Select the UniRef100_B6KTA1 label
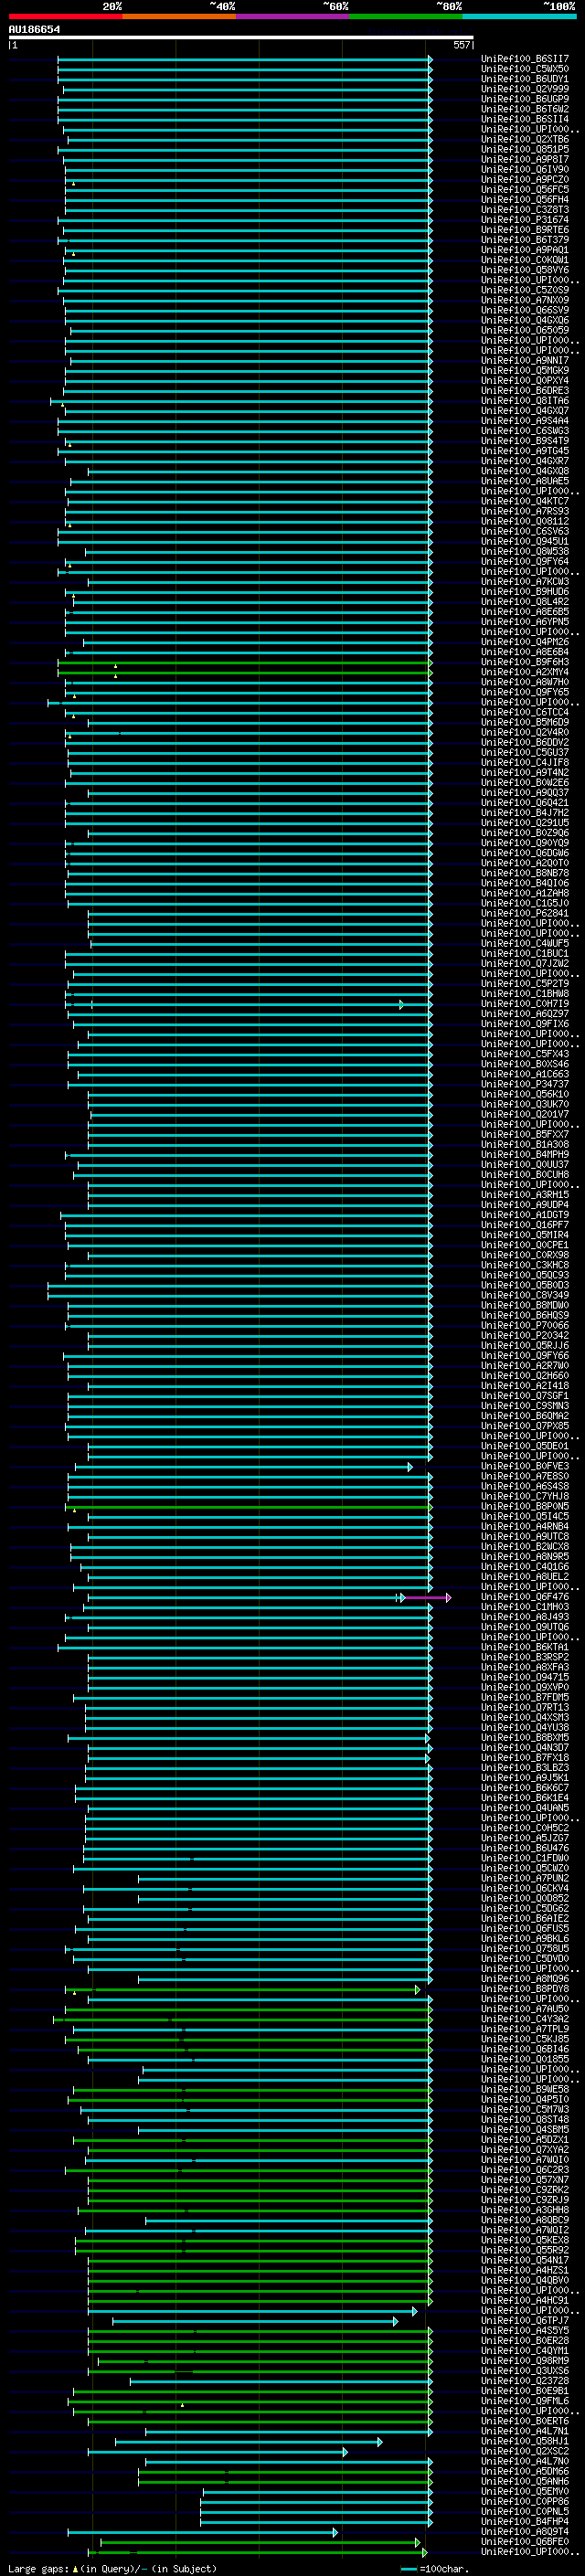Viewport: 585px width, 2576px height. (525, 1647)
